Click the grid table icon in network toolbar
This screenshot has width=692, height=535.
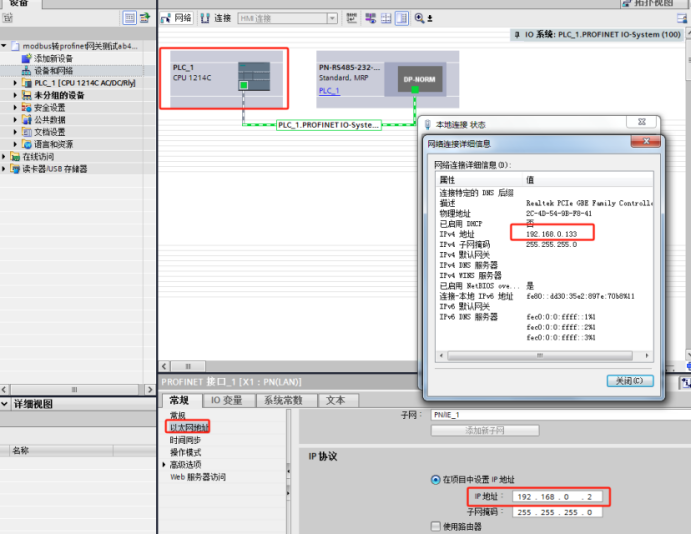[x=386, y=18]
